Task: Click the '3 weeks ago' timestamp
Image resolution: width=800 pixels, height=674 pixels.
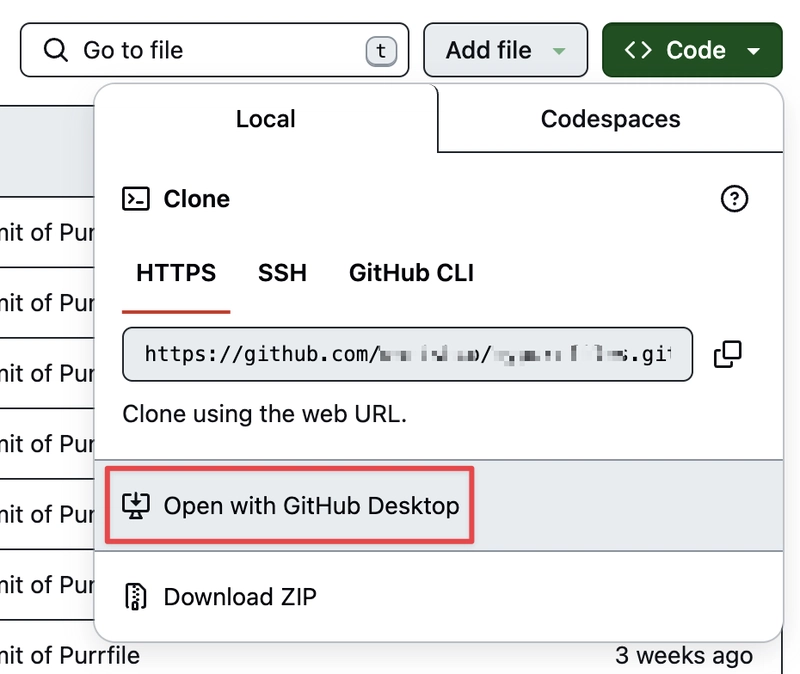Action: [684, 656]
